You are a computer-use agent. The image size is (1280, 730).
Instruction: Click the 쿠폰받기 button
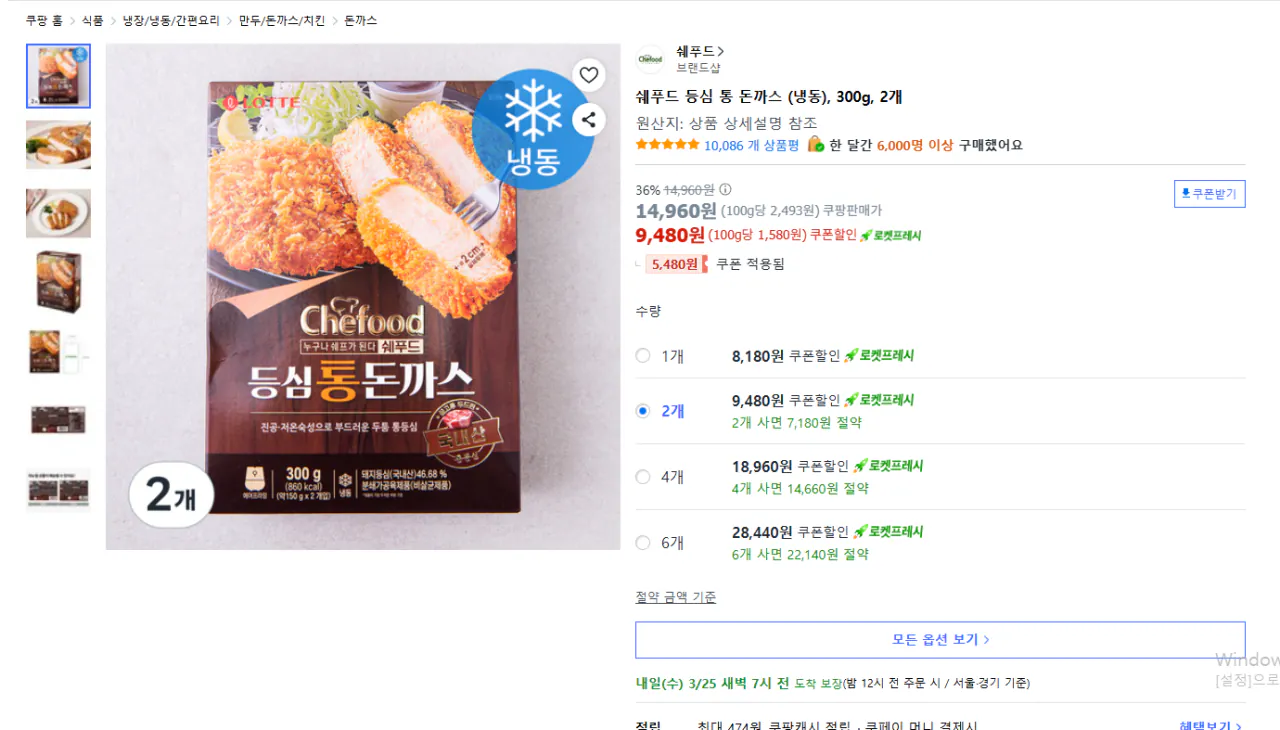(x=1209, y=193)
